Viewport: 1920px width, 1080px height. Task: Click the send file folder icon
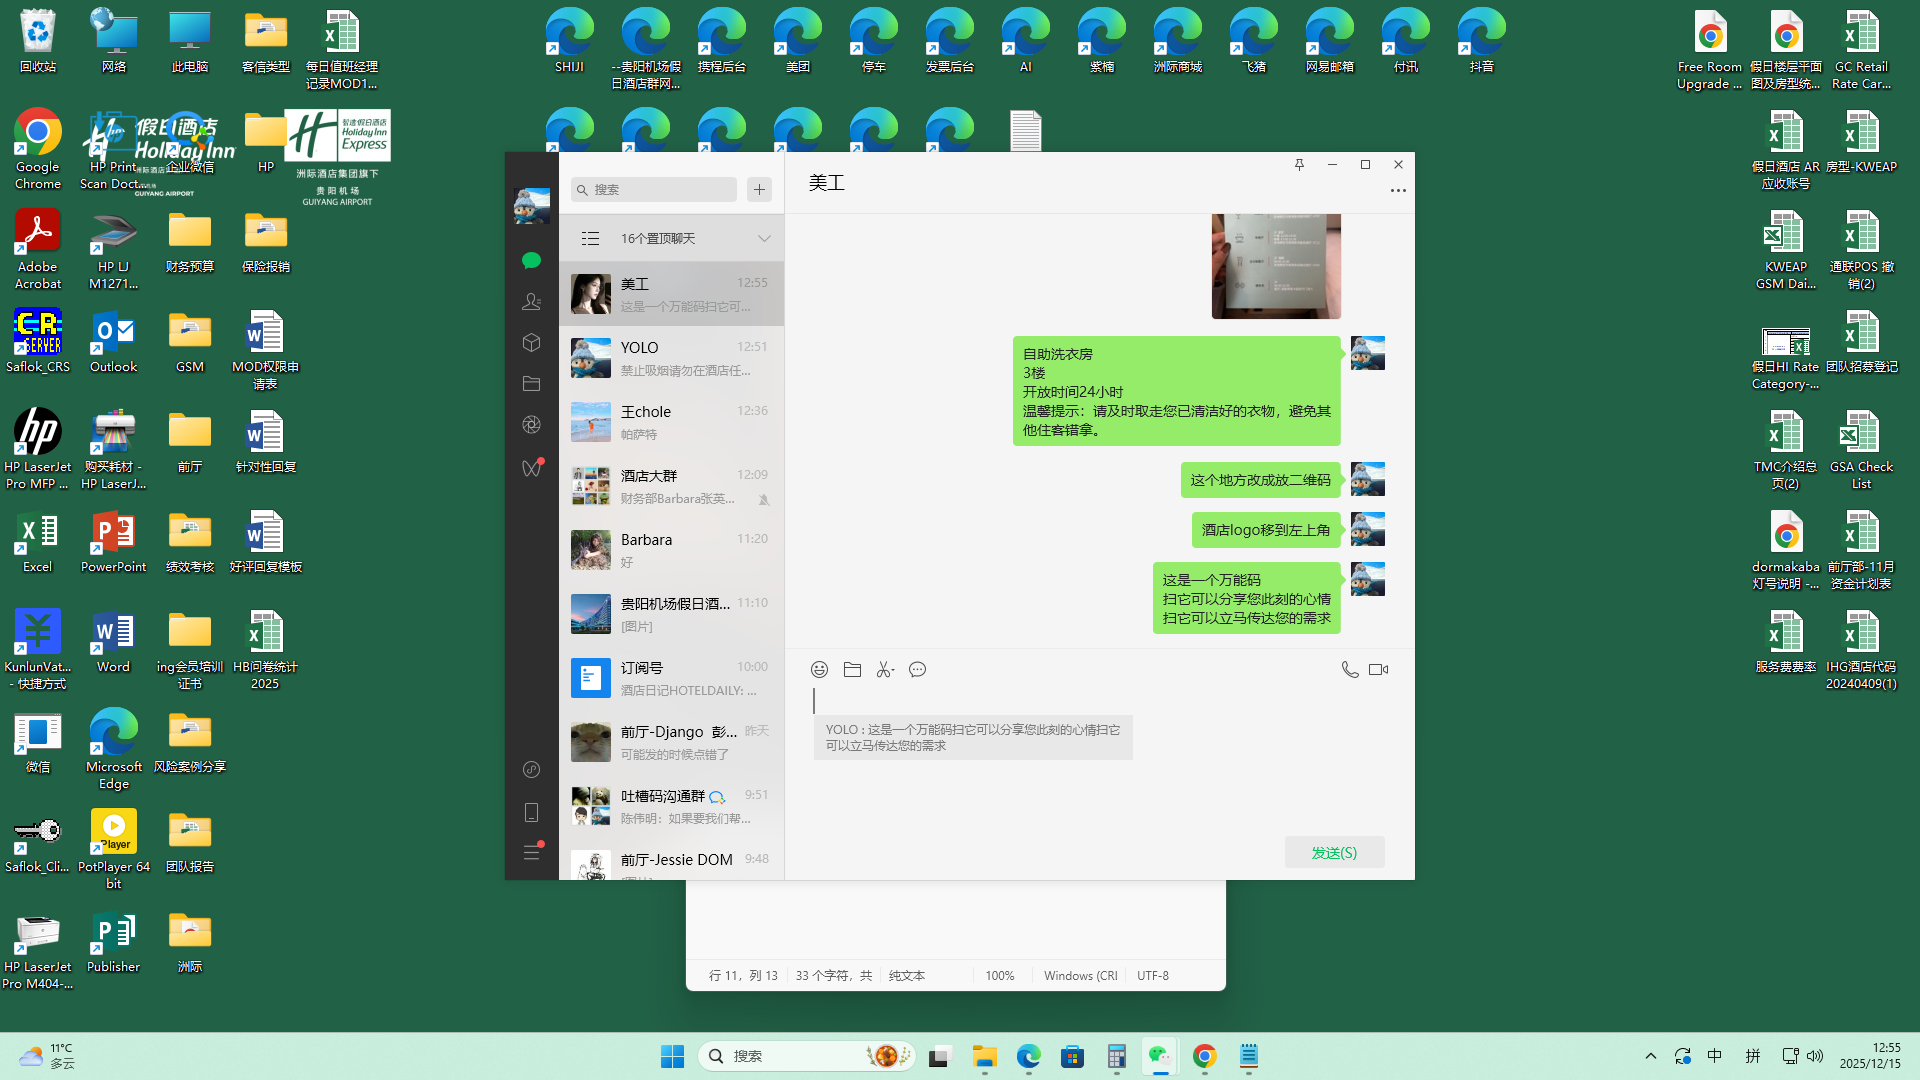[x=852, y=670]
